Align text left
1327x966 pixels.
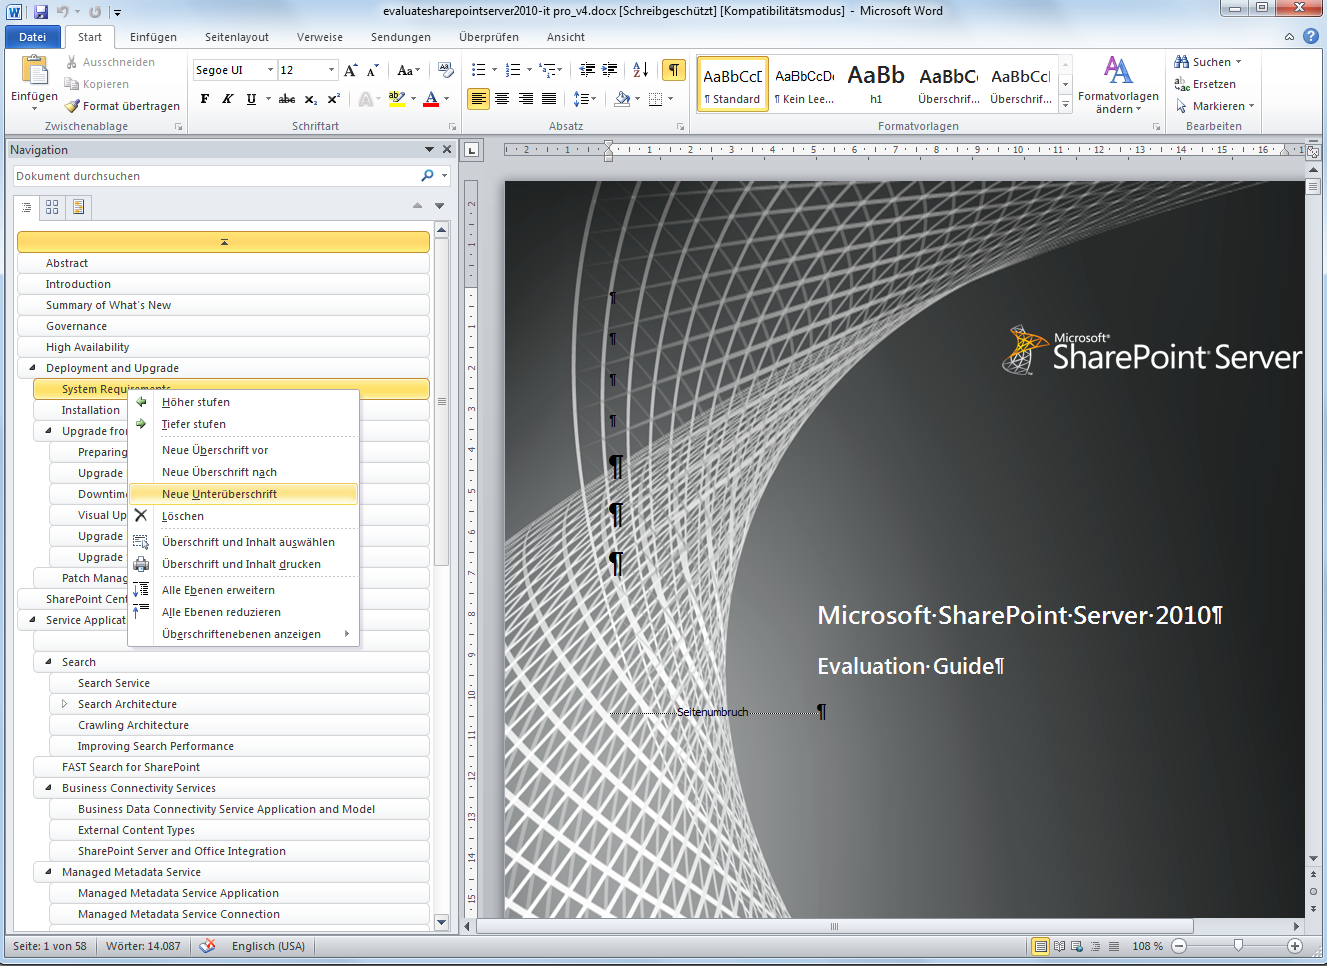tap(479, 99)
